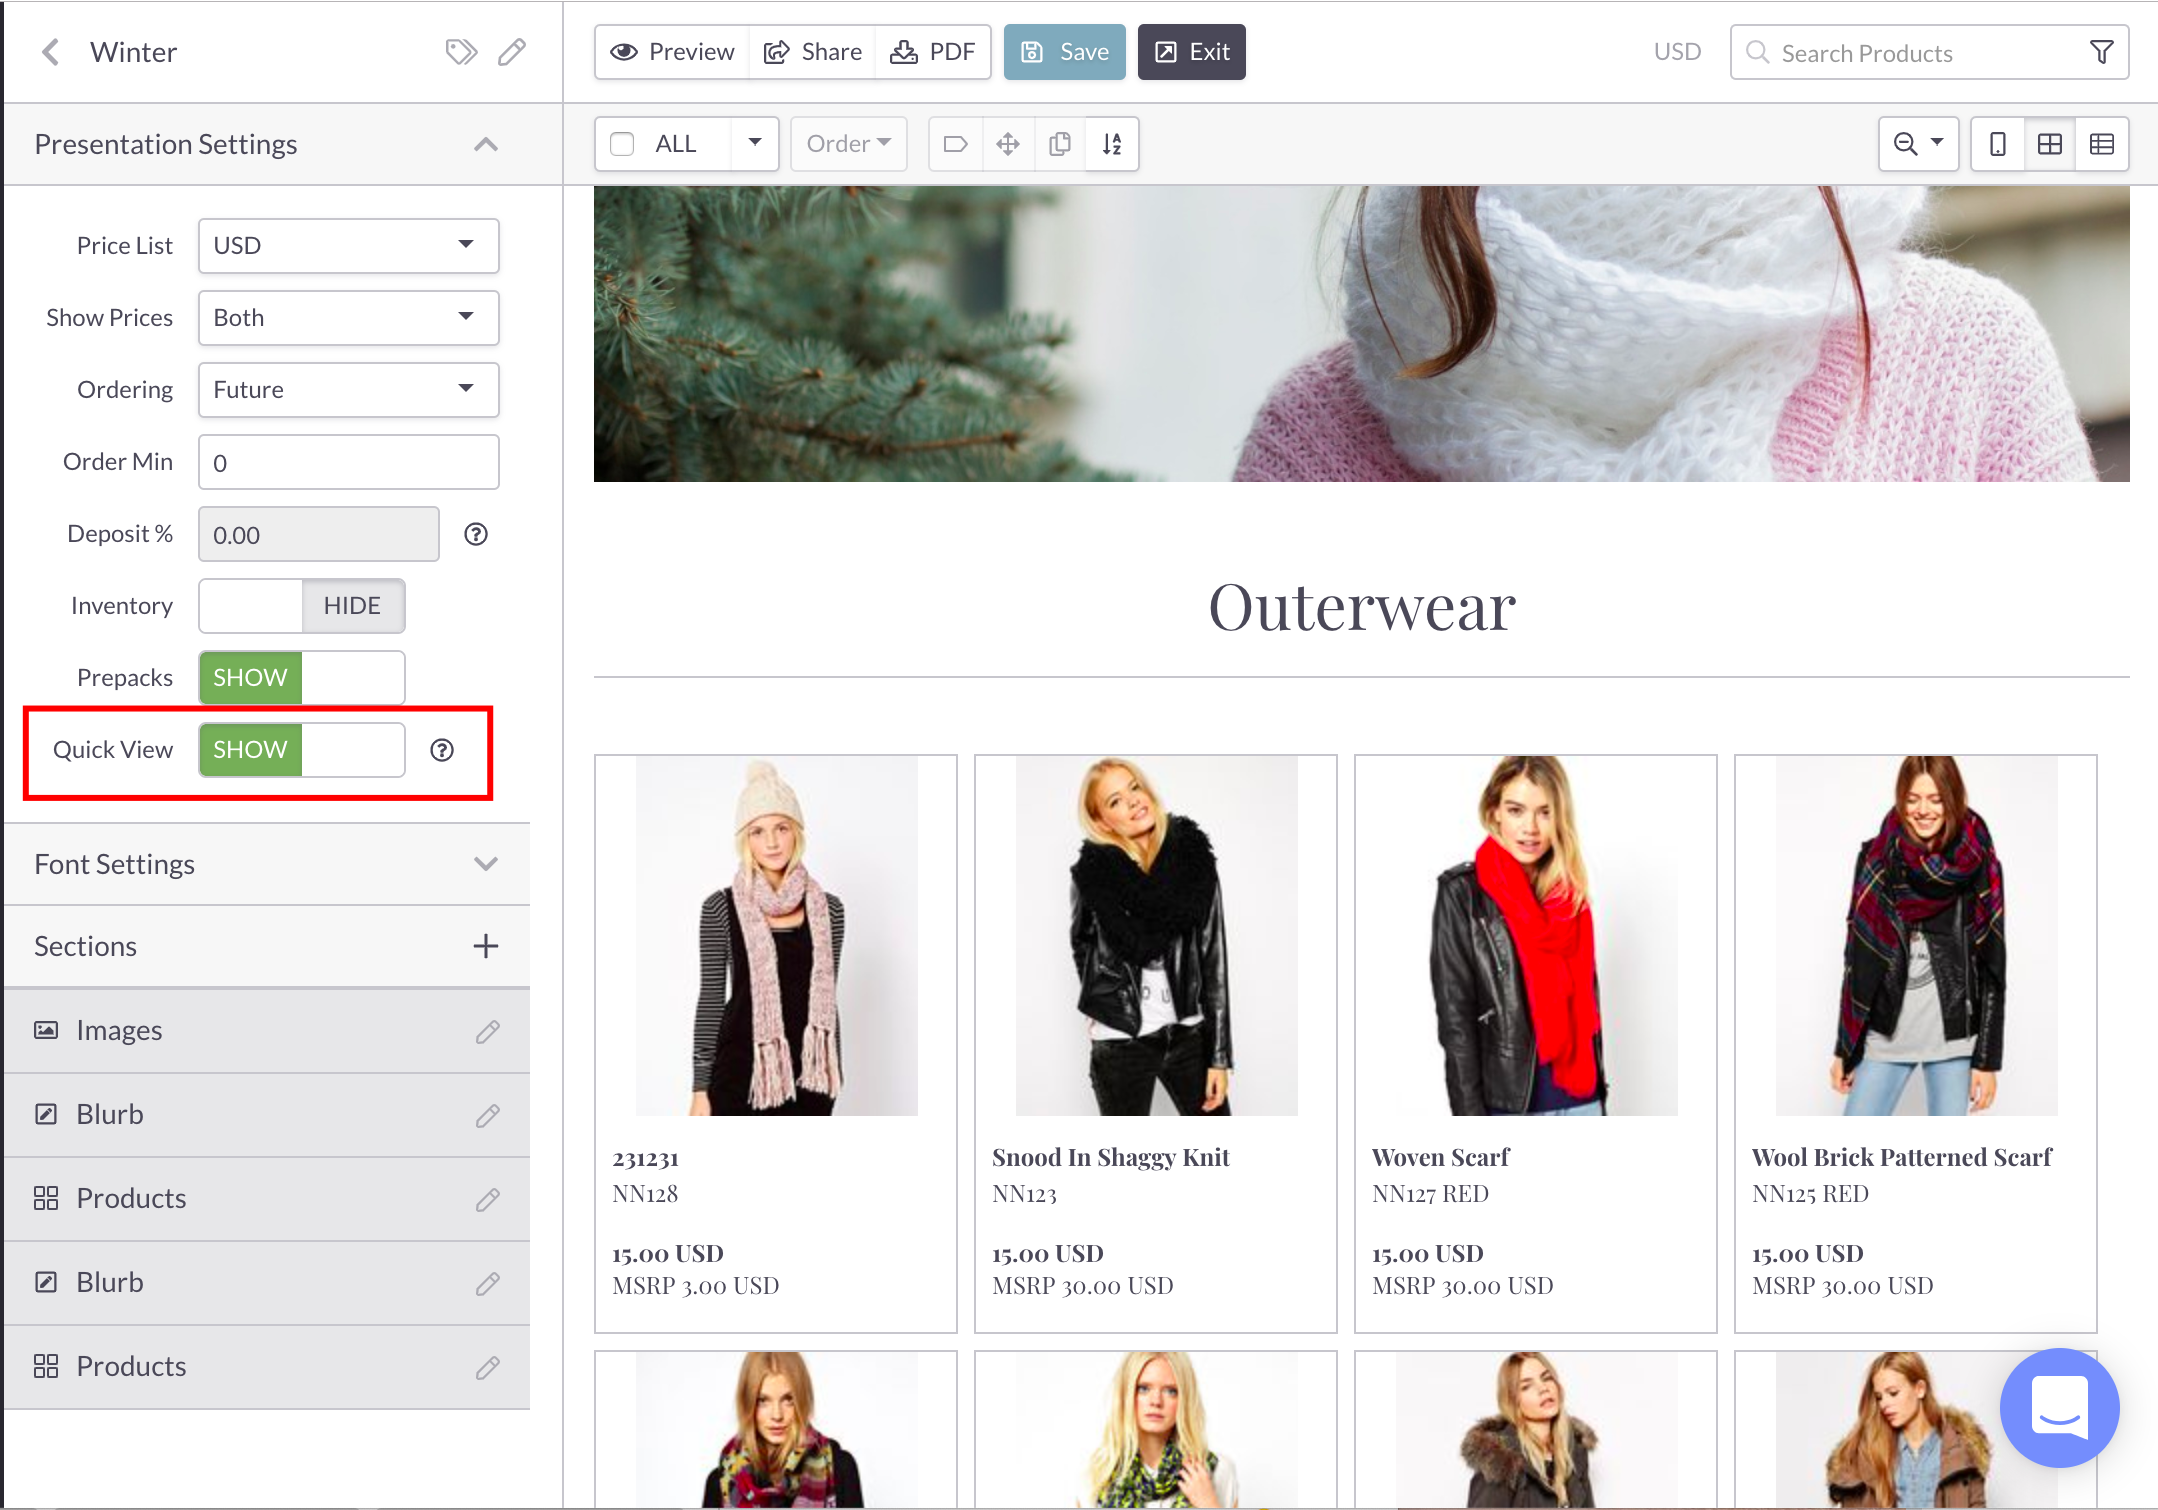Toggle Prepacks SHOW switch
The image size is (2158, 1510).
click(x=302, y=678)
